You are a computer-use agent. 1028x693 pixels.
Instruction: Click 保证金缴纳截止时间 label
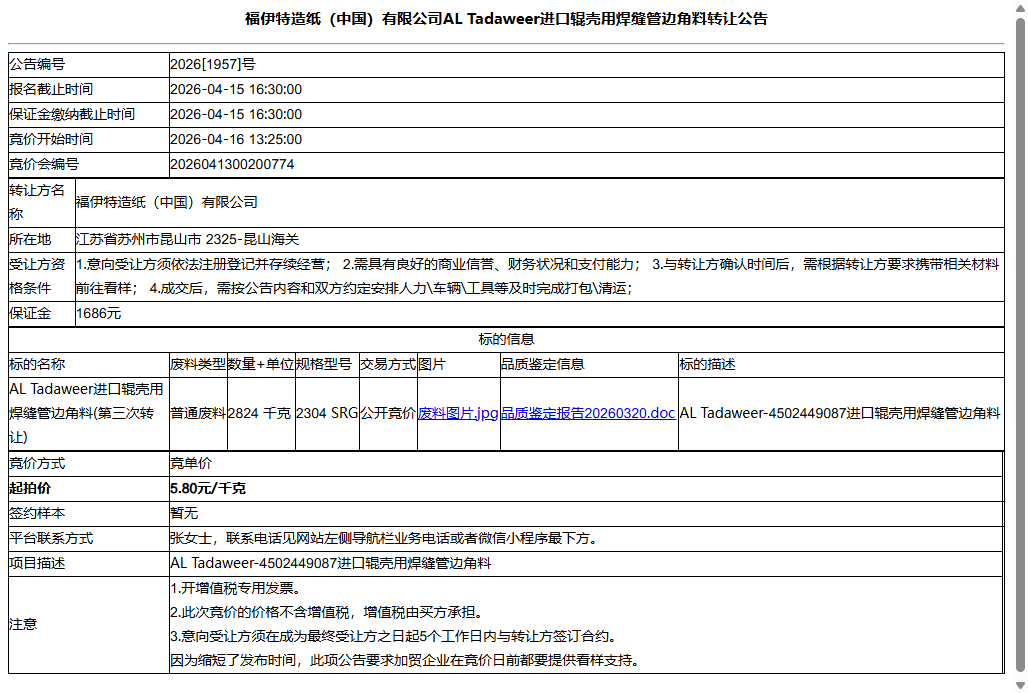pyautogui.click(x=71, y=114)
